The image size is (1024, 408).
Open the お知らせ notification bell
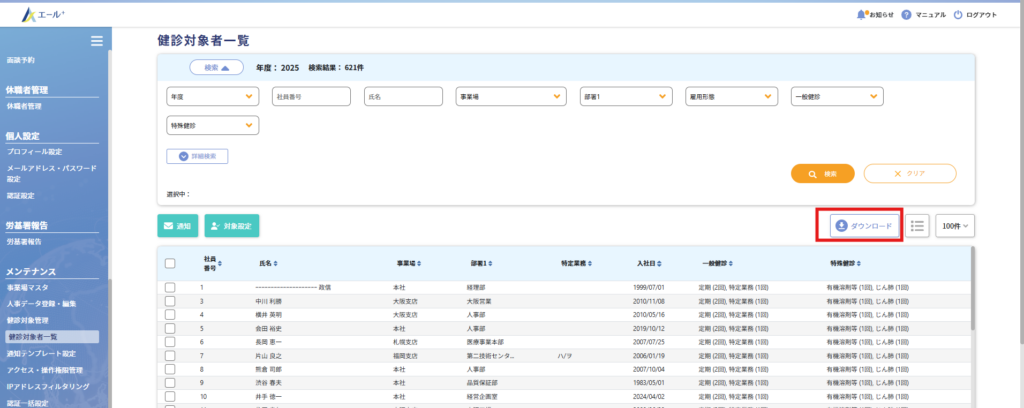(861, 15)
